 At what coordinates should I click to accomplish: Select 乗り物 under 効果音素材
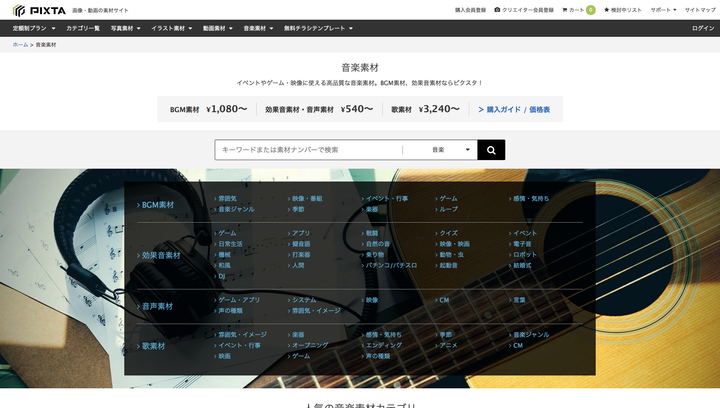[x=372, y=255]
